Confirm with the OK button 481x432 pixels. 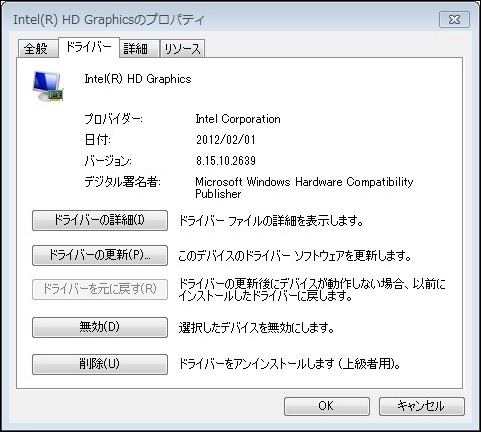327,406
